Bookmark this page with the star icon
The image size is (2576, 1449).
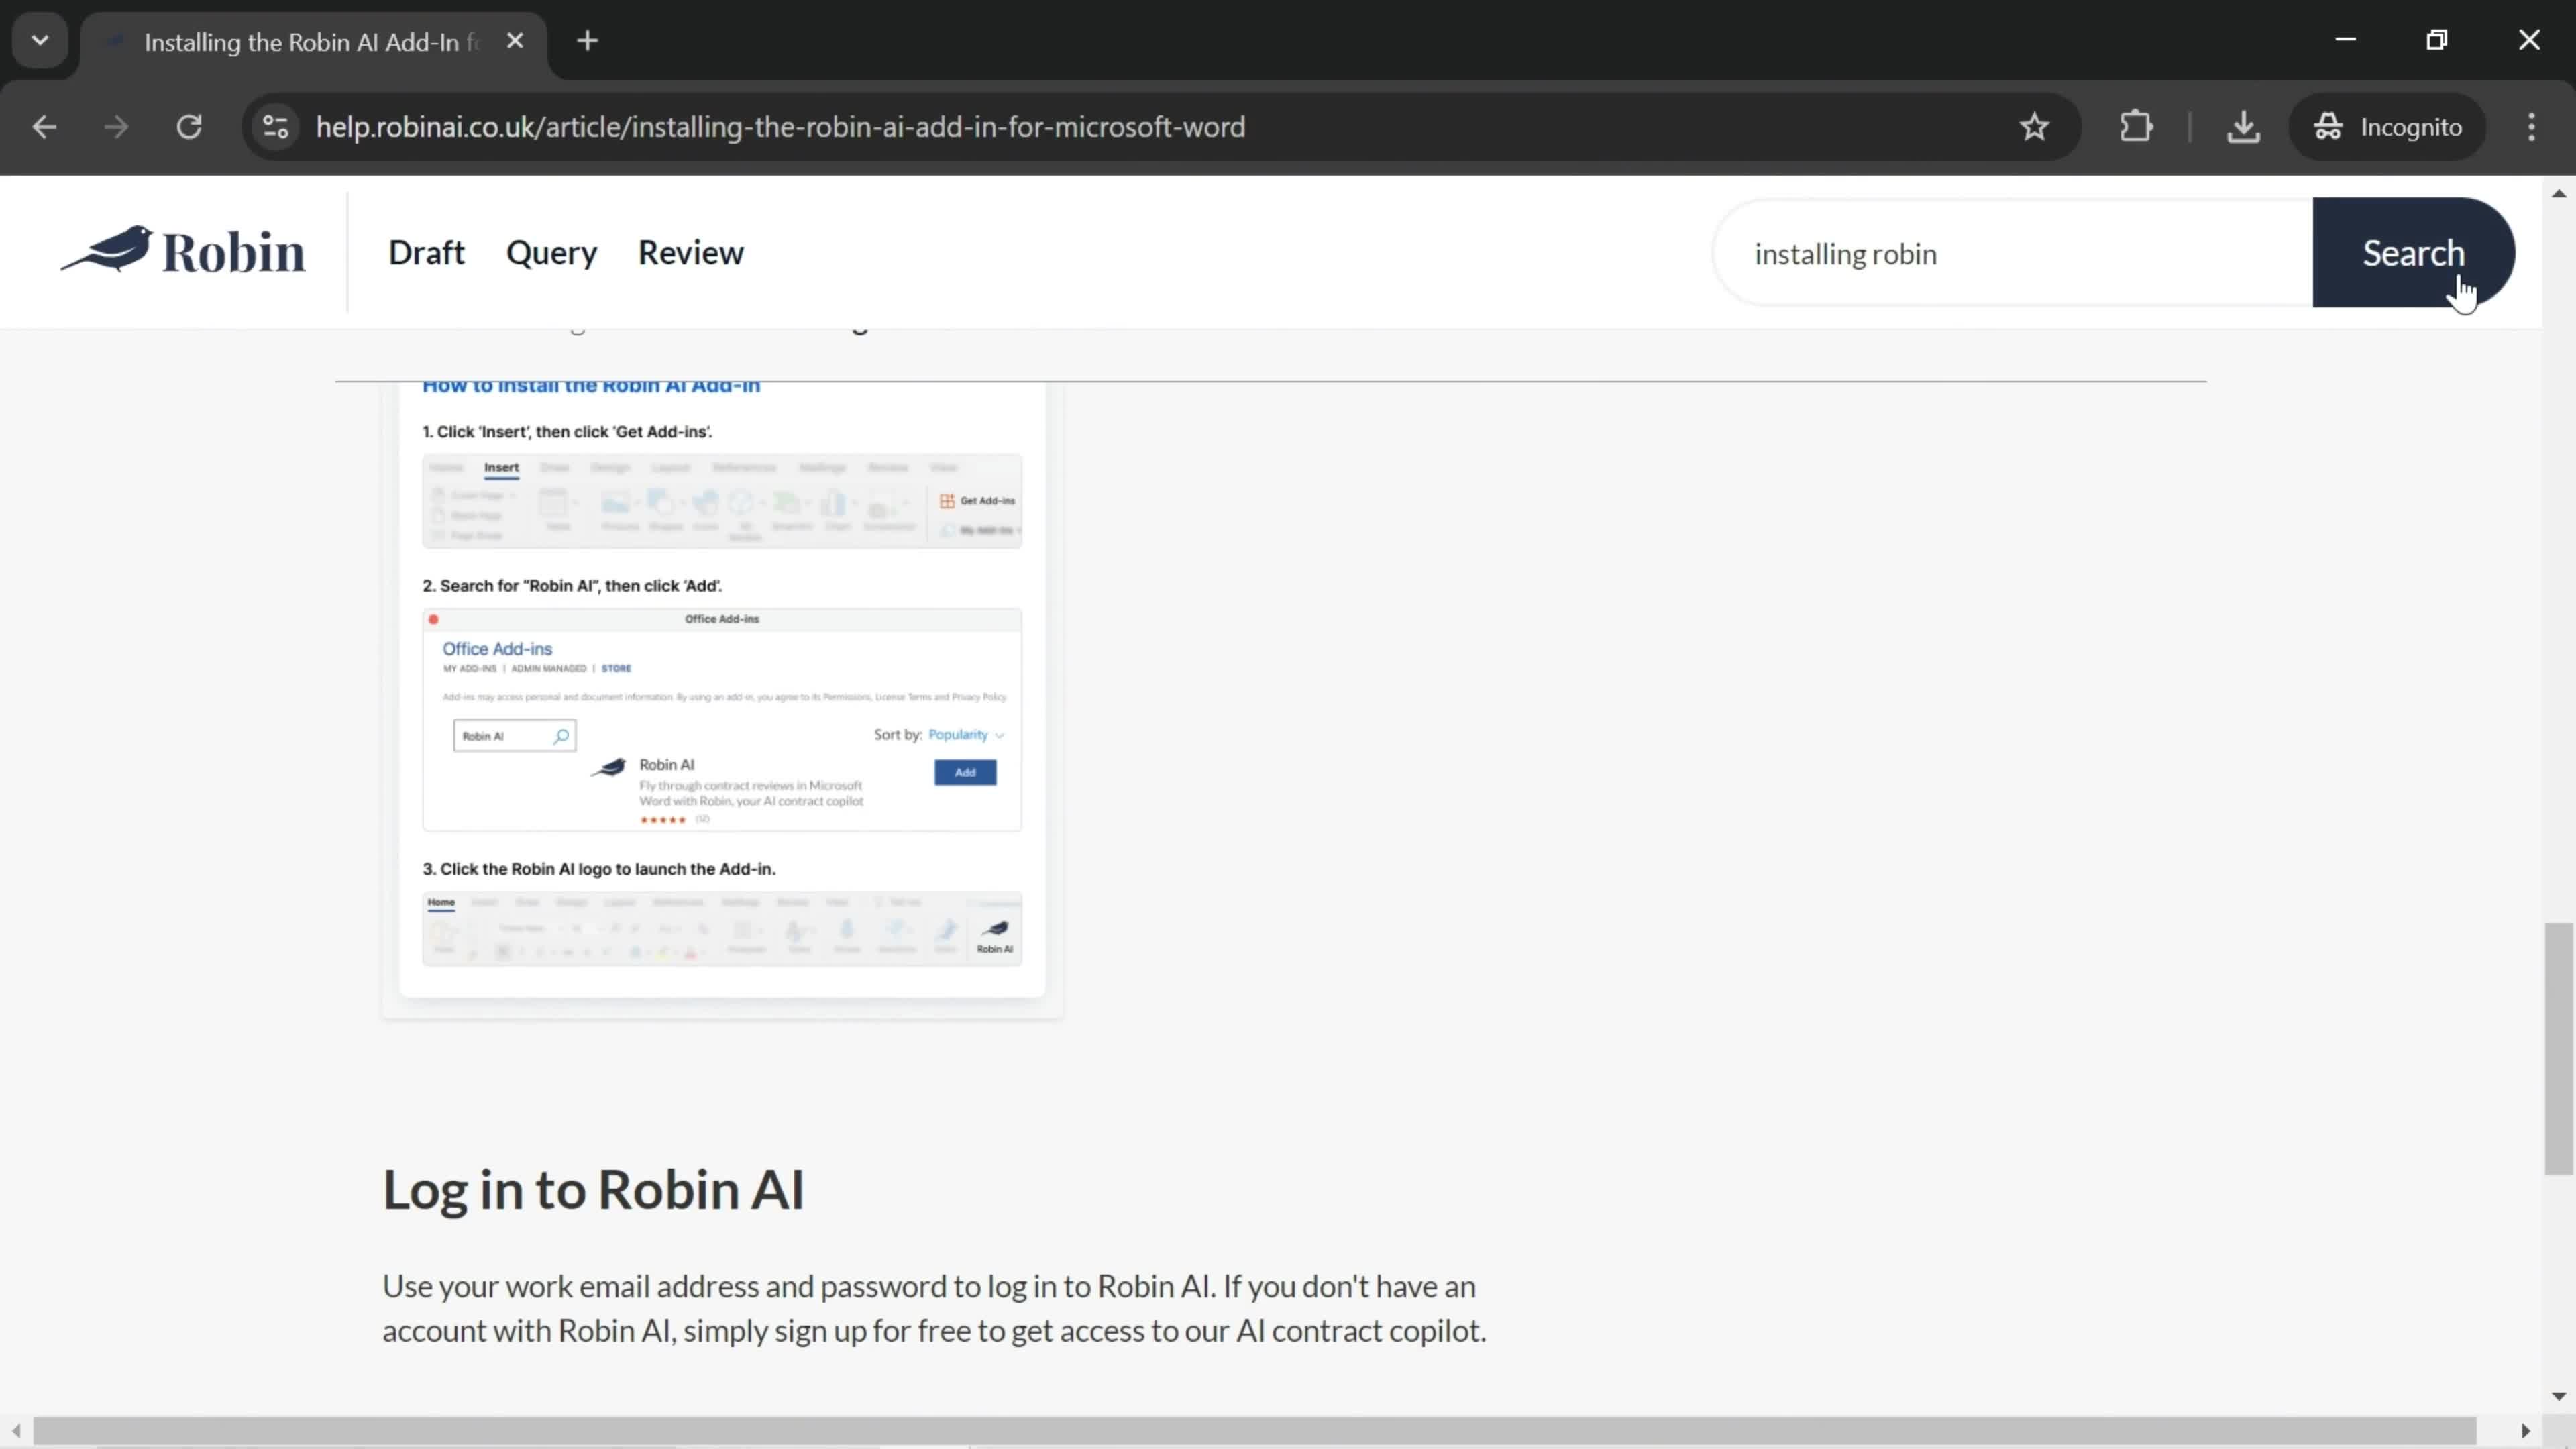2034,127
